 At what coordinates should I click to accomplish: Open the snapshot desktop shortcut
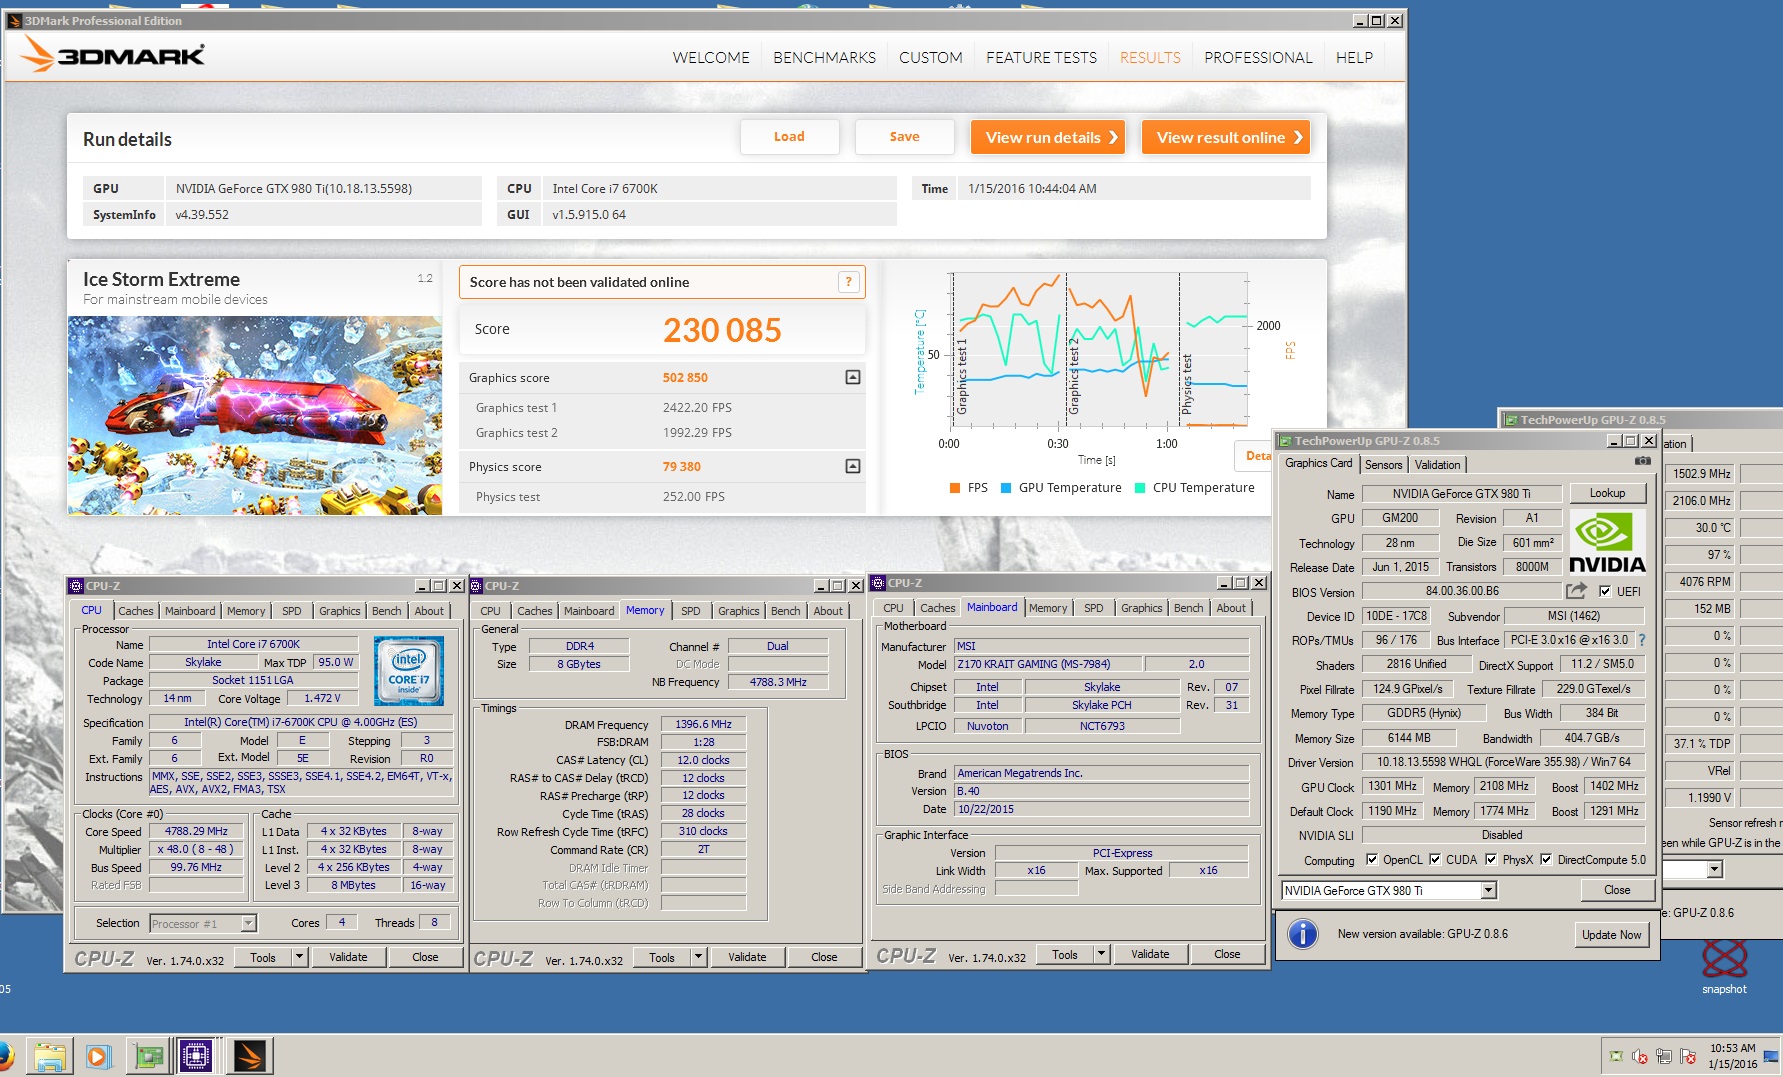[x=1724, y=965]
